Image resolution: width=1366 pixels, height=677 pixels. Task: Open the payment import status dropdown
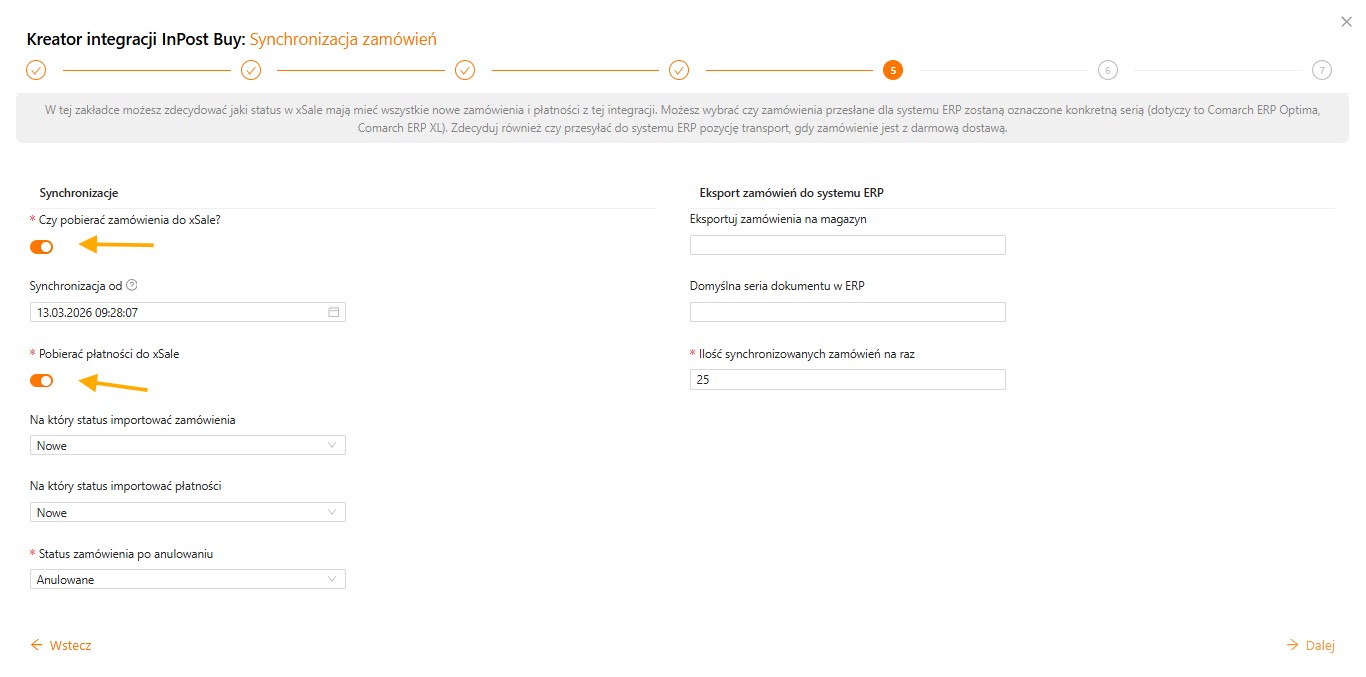pos(188,512)
